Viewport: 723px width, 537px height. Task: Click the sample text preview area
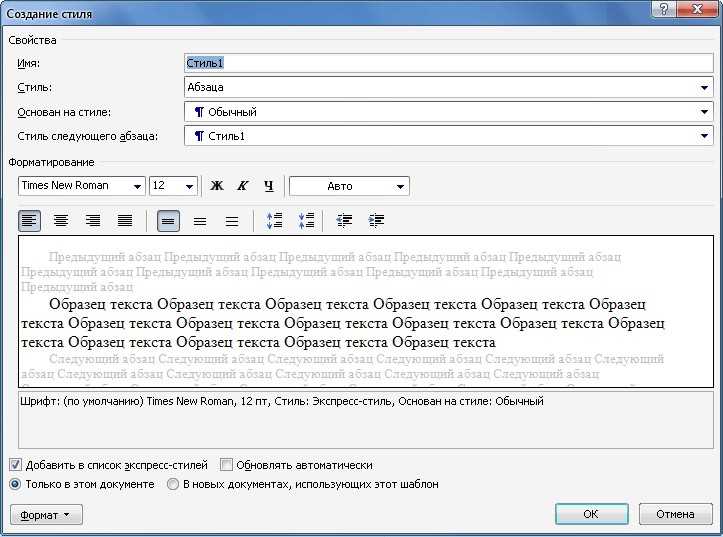coord(366,312)
